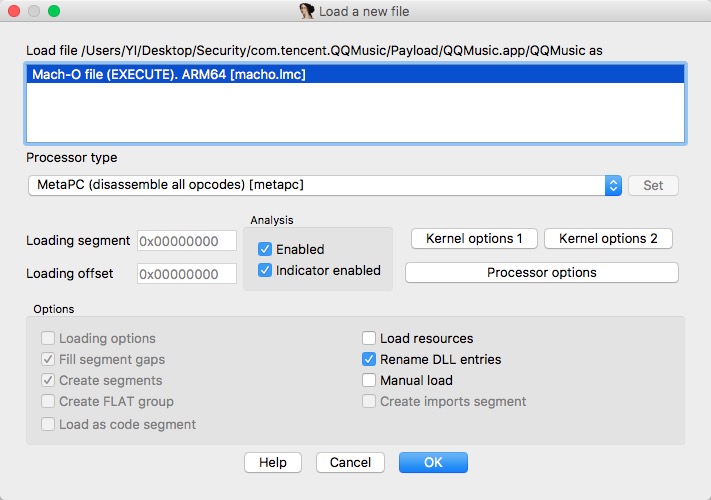This screenshot has width=711, height=500.
Task: Click the green zoom window button
Action: click(x=54, y=11)
